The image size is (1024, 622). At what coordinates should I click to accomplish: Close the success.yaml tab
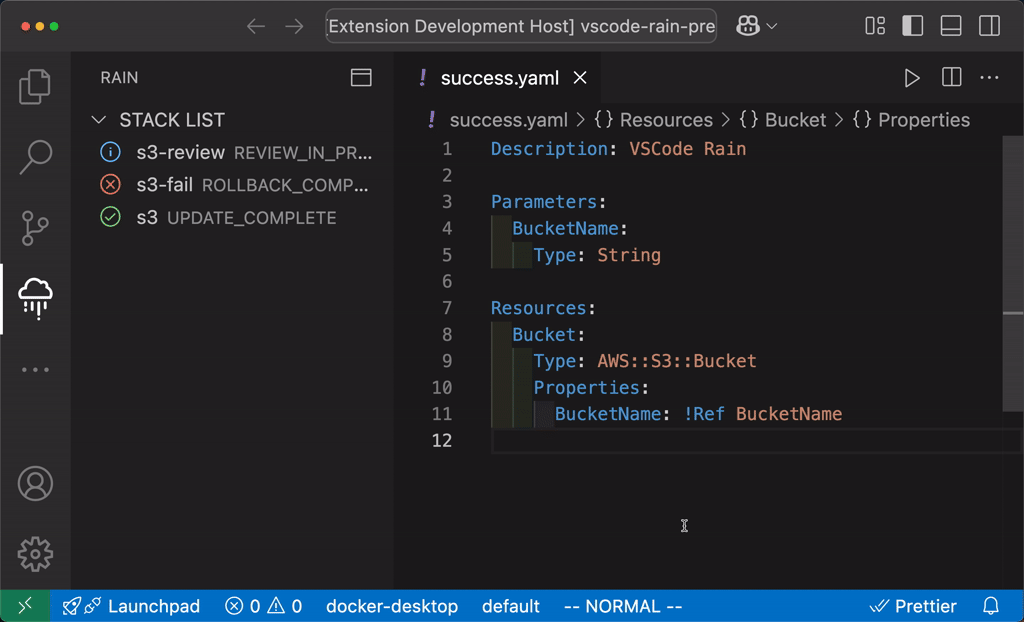pos(580,78)
